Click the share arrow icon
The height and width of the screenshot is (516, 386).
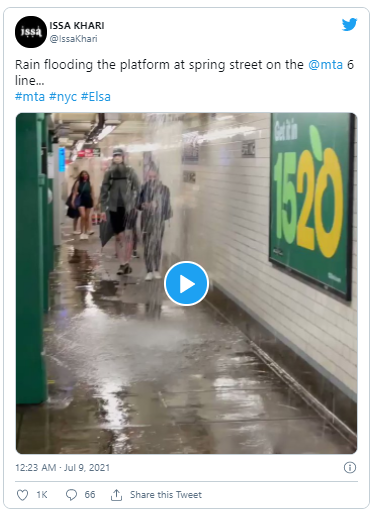click(116, 495)
